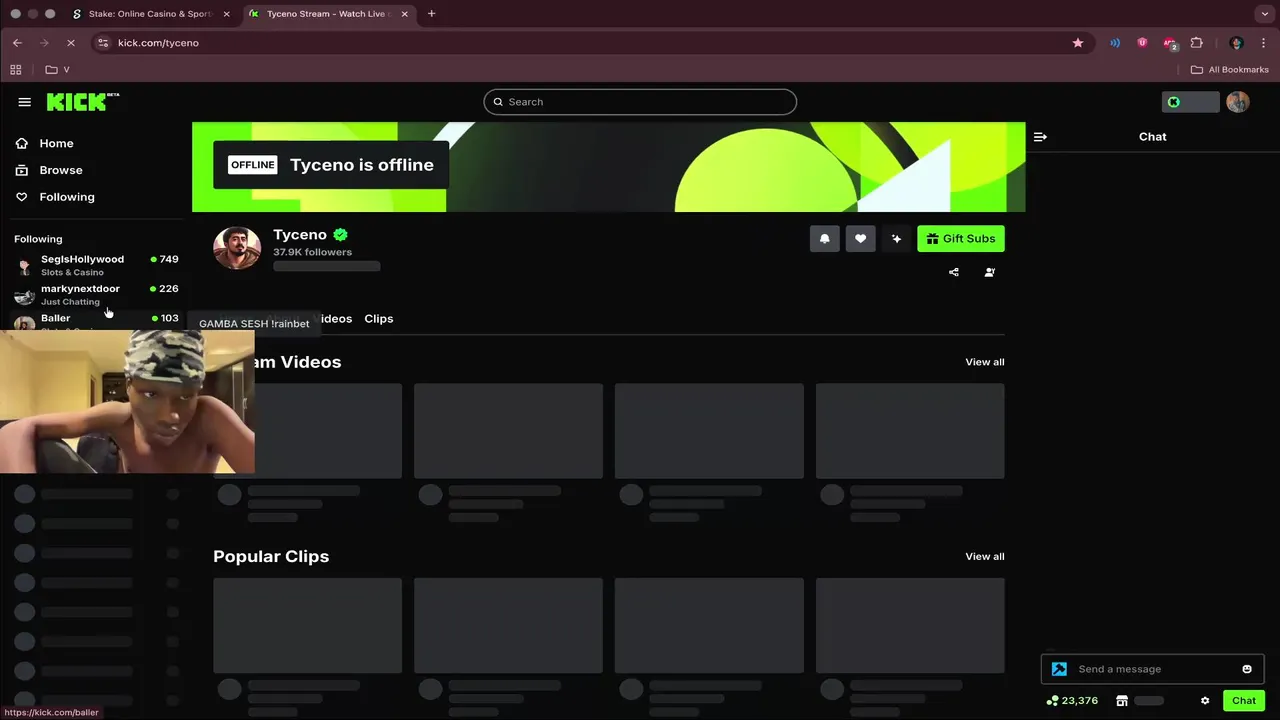This screenshot has height=720, width=1280.
Task: Go to Home in the sidebar
Action: 56,143
